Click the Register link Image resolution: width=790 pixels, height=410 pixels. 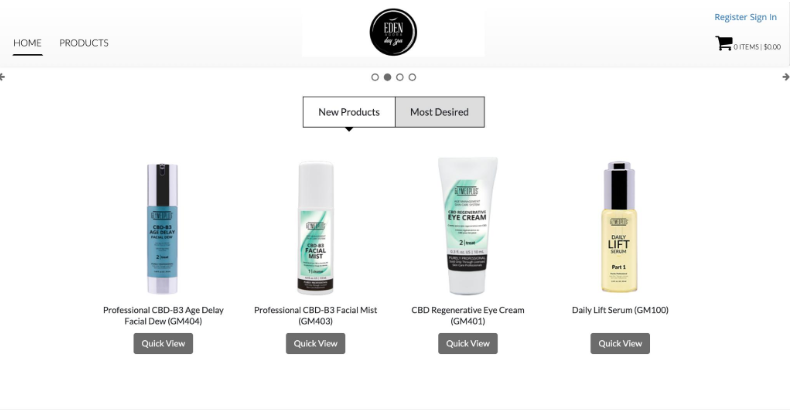point(731,17)
